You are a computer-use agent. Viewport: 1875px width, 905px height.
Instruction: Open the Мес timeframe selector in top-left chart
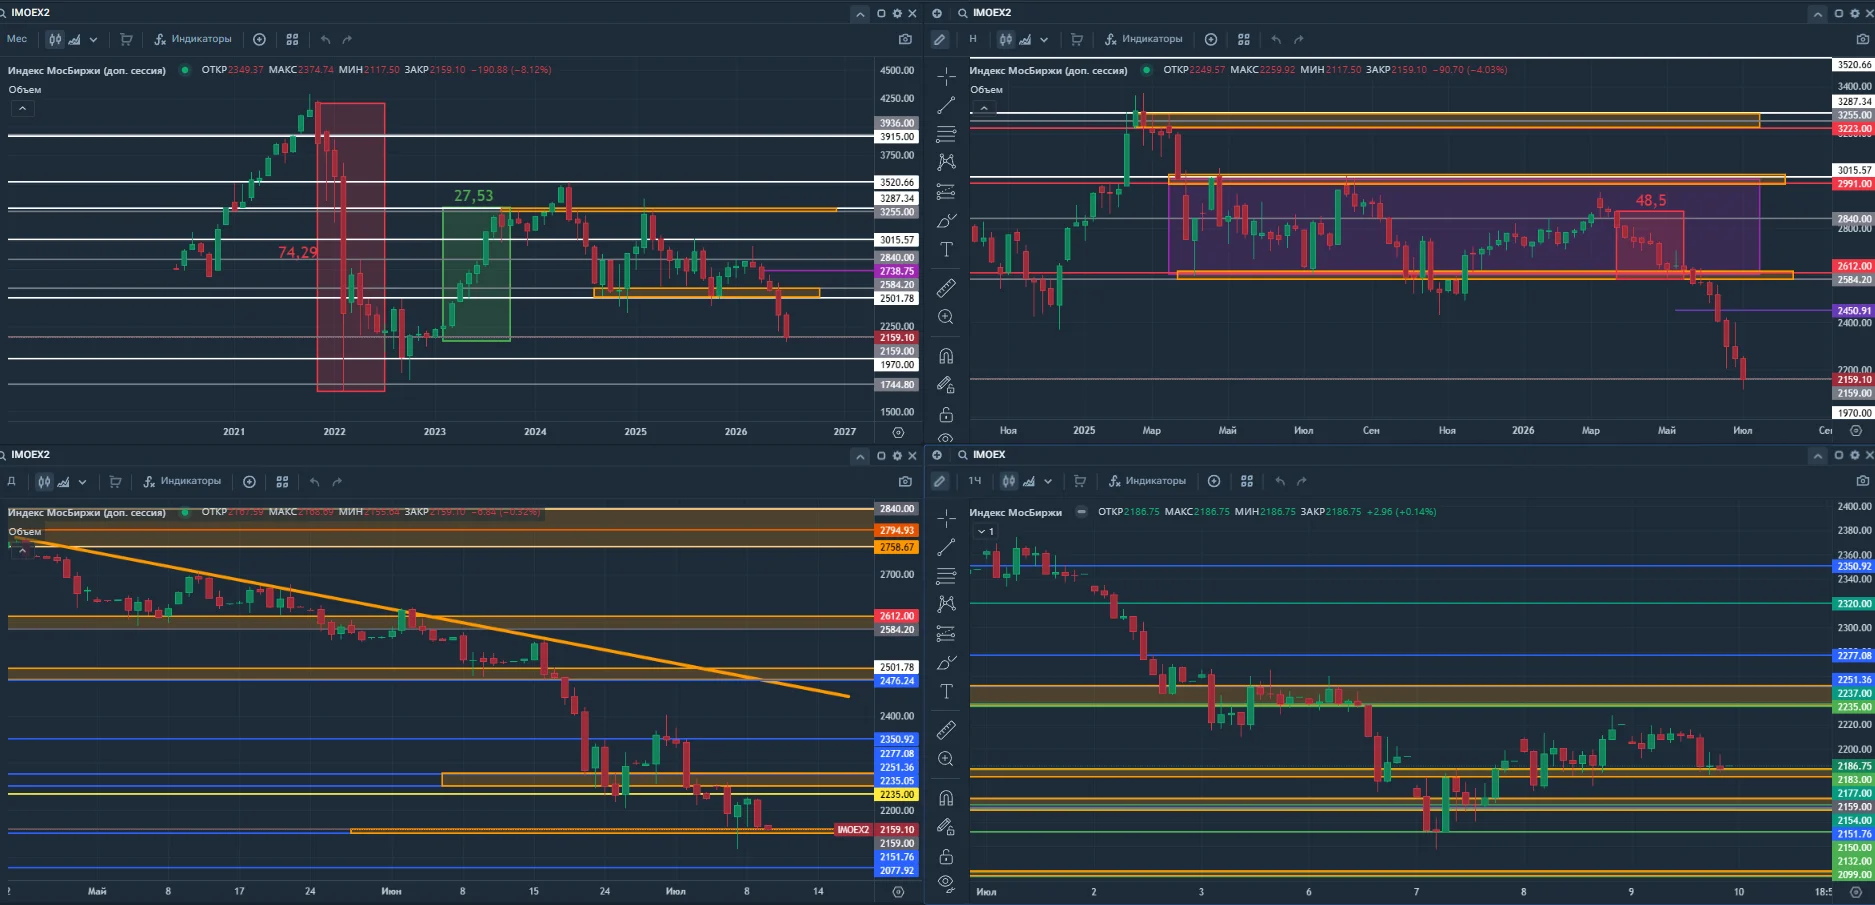click(17, 39)
